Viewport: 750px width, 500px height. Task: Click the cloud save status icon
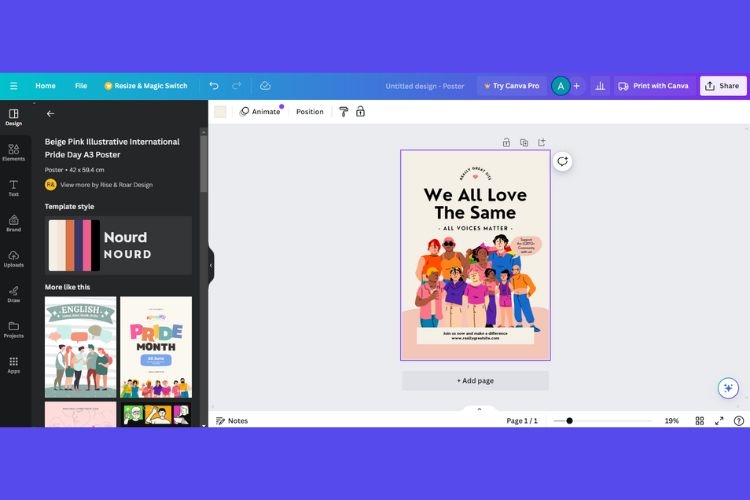(265, 86)
